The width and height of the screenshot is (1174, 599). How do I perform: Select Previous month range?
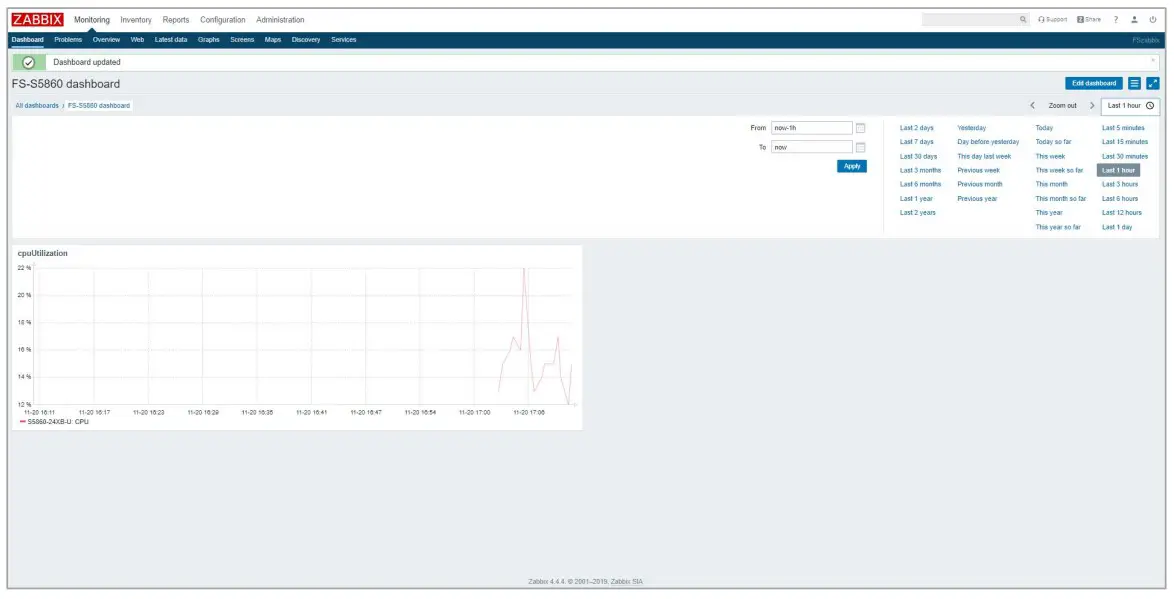979,184
